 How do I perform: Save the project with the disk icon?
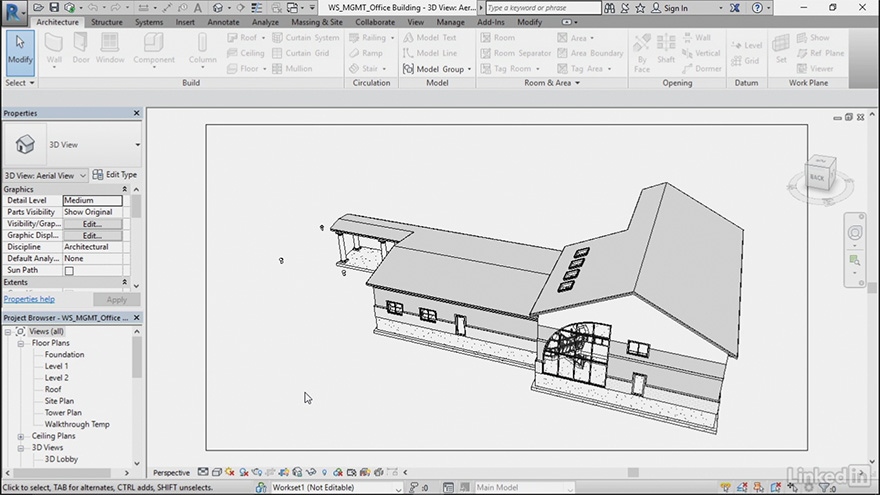(x=54, y=7)
